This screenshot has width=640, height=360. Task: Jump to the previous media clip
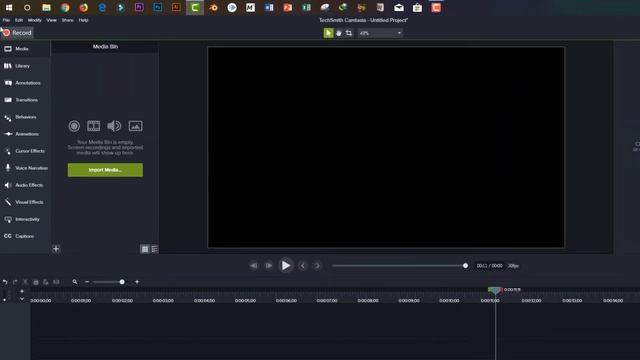(302, 266)
